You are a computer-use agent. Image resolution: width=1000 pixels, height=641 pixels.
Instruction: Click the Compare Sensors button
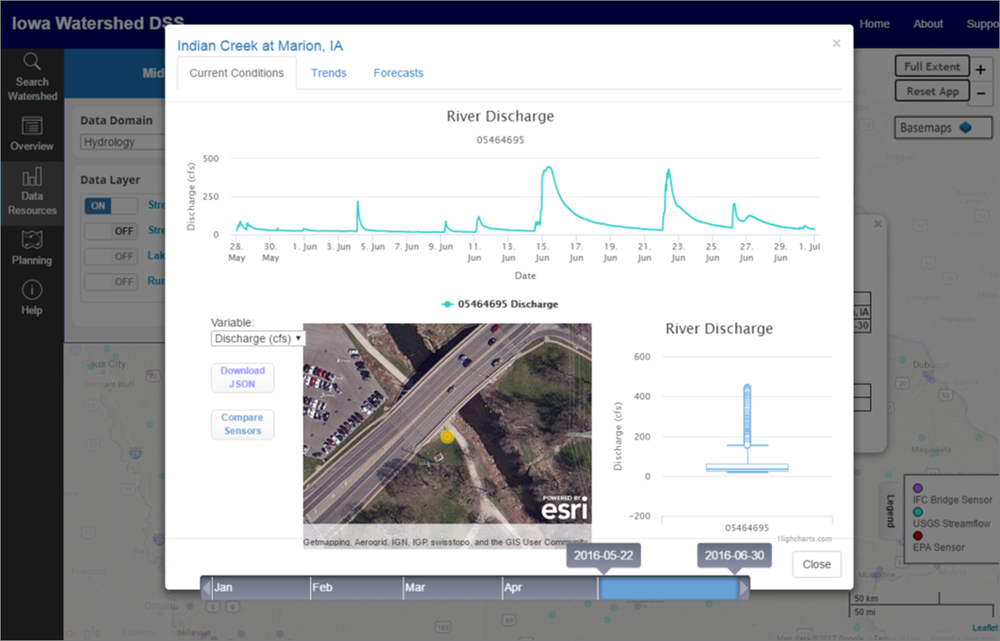242,424
